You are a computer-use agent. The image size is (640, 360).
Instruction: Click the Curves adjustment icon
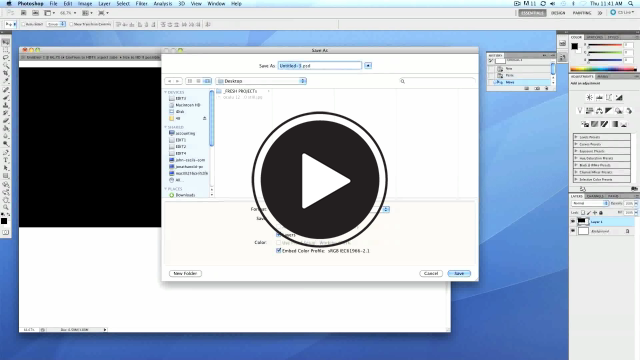point(609,98)
